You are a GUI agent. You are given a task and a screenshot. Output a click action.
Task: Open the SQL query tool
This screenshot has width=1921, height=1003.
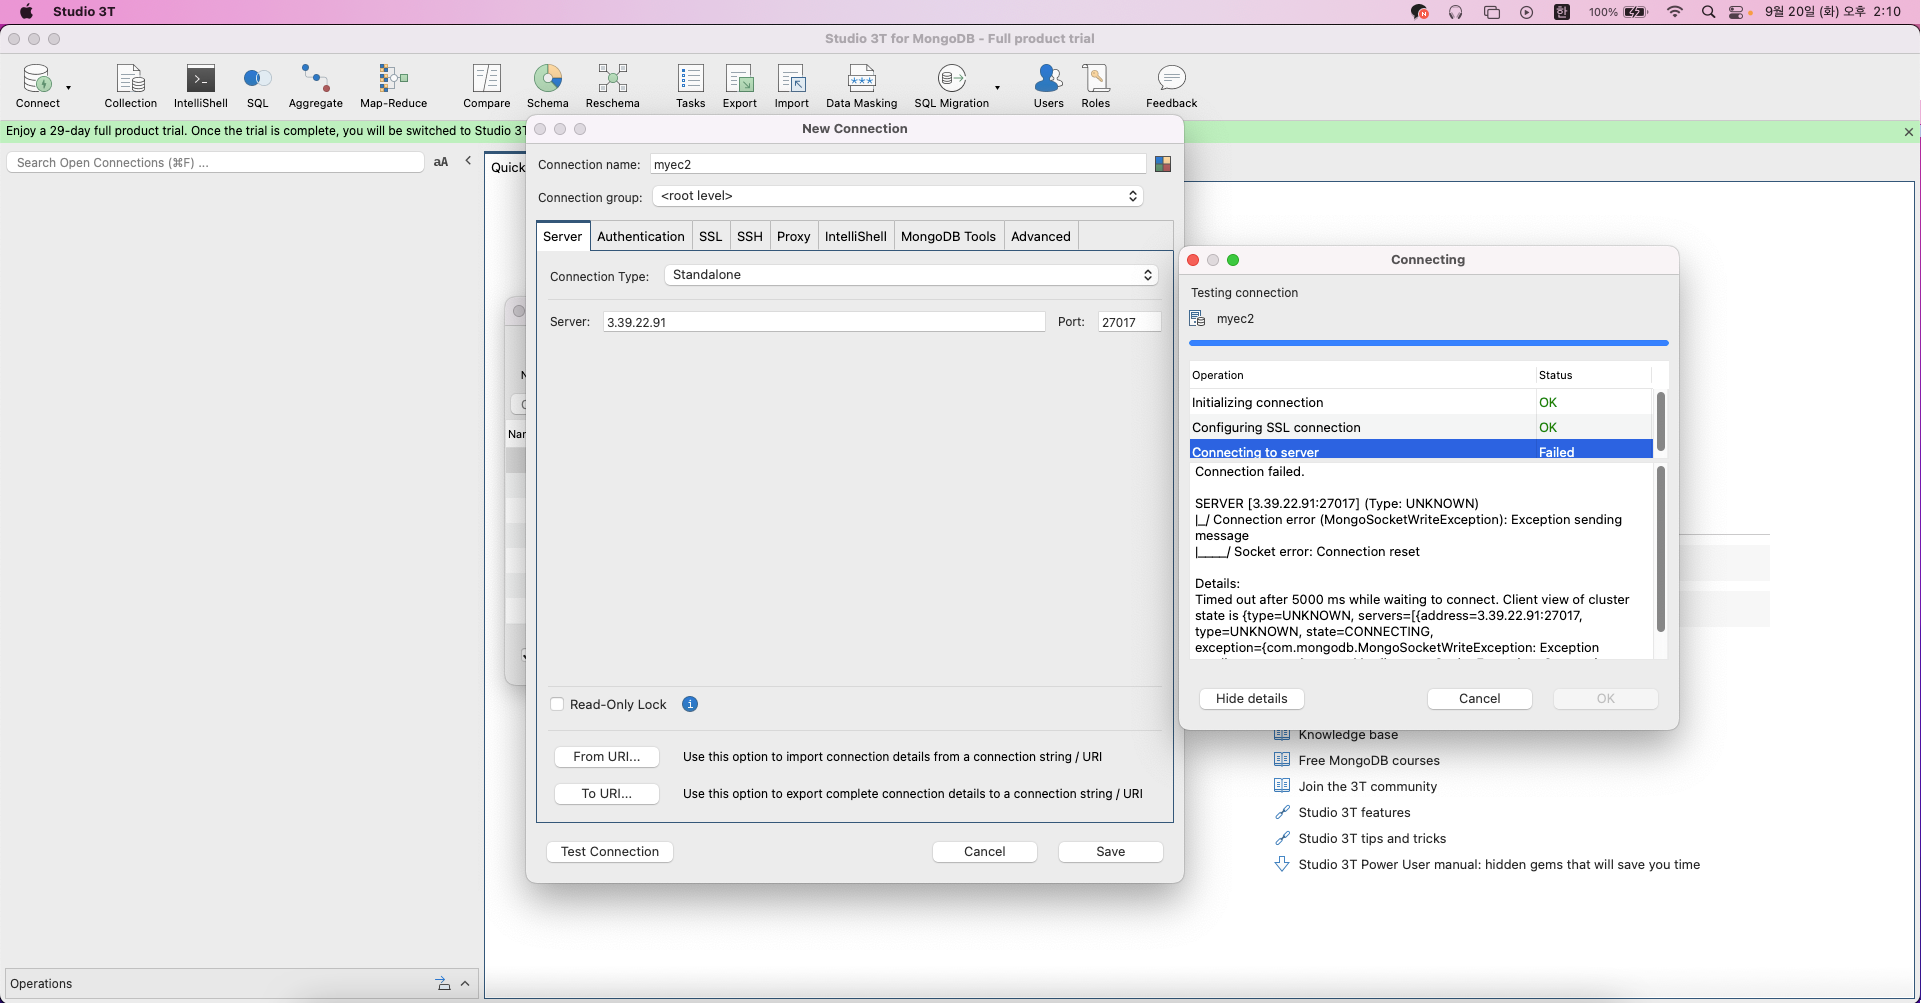click(257, 85)
